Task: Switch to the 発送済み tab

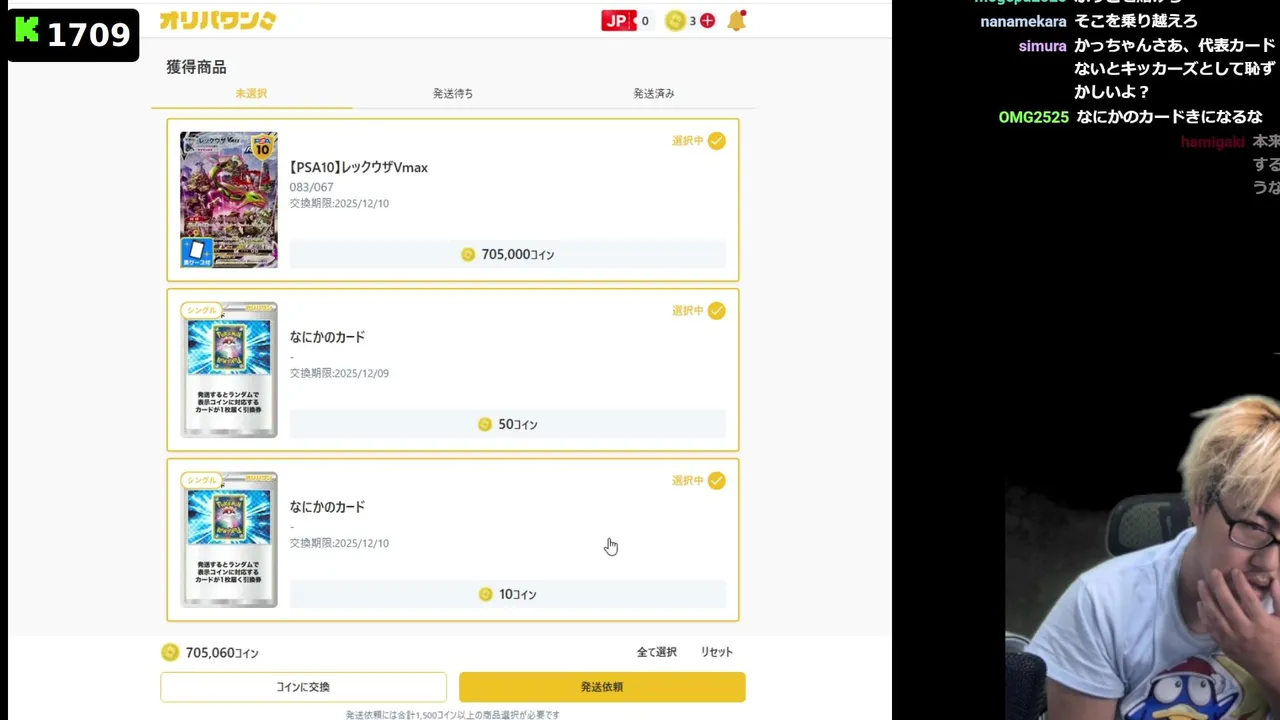Action: (654, 93)
